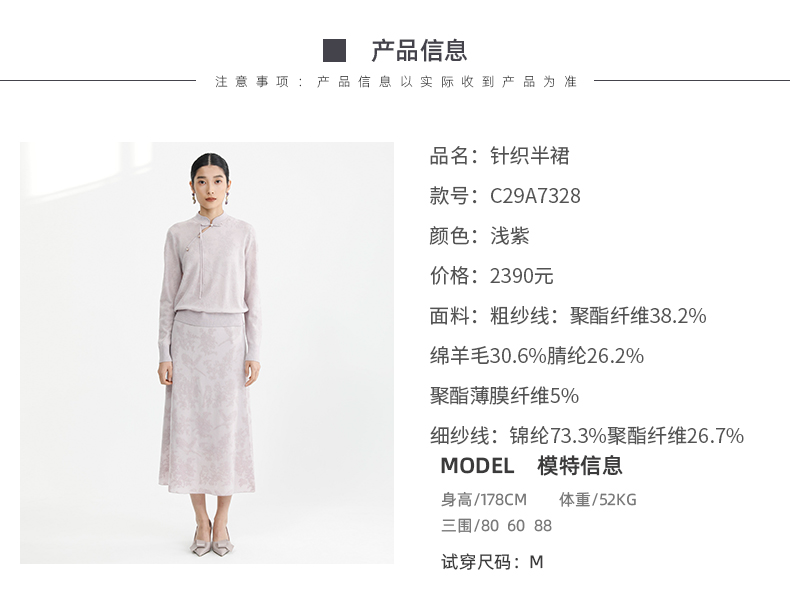The image size is (790, 613).
Task: Click the model's pointed heels in photo
Action: pyautogui.click(x=212, y=540)
